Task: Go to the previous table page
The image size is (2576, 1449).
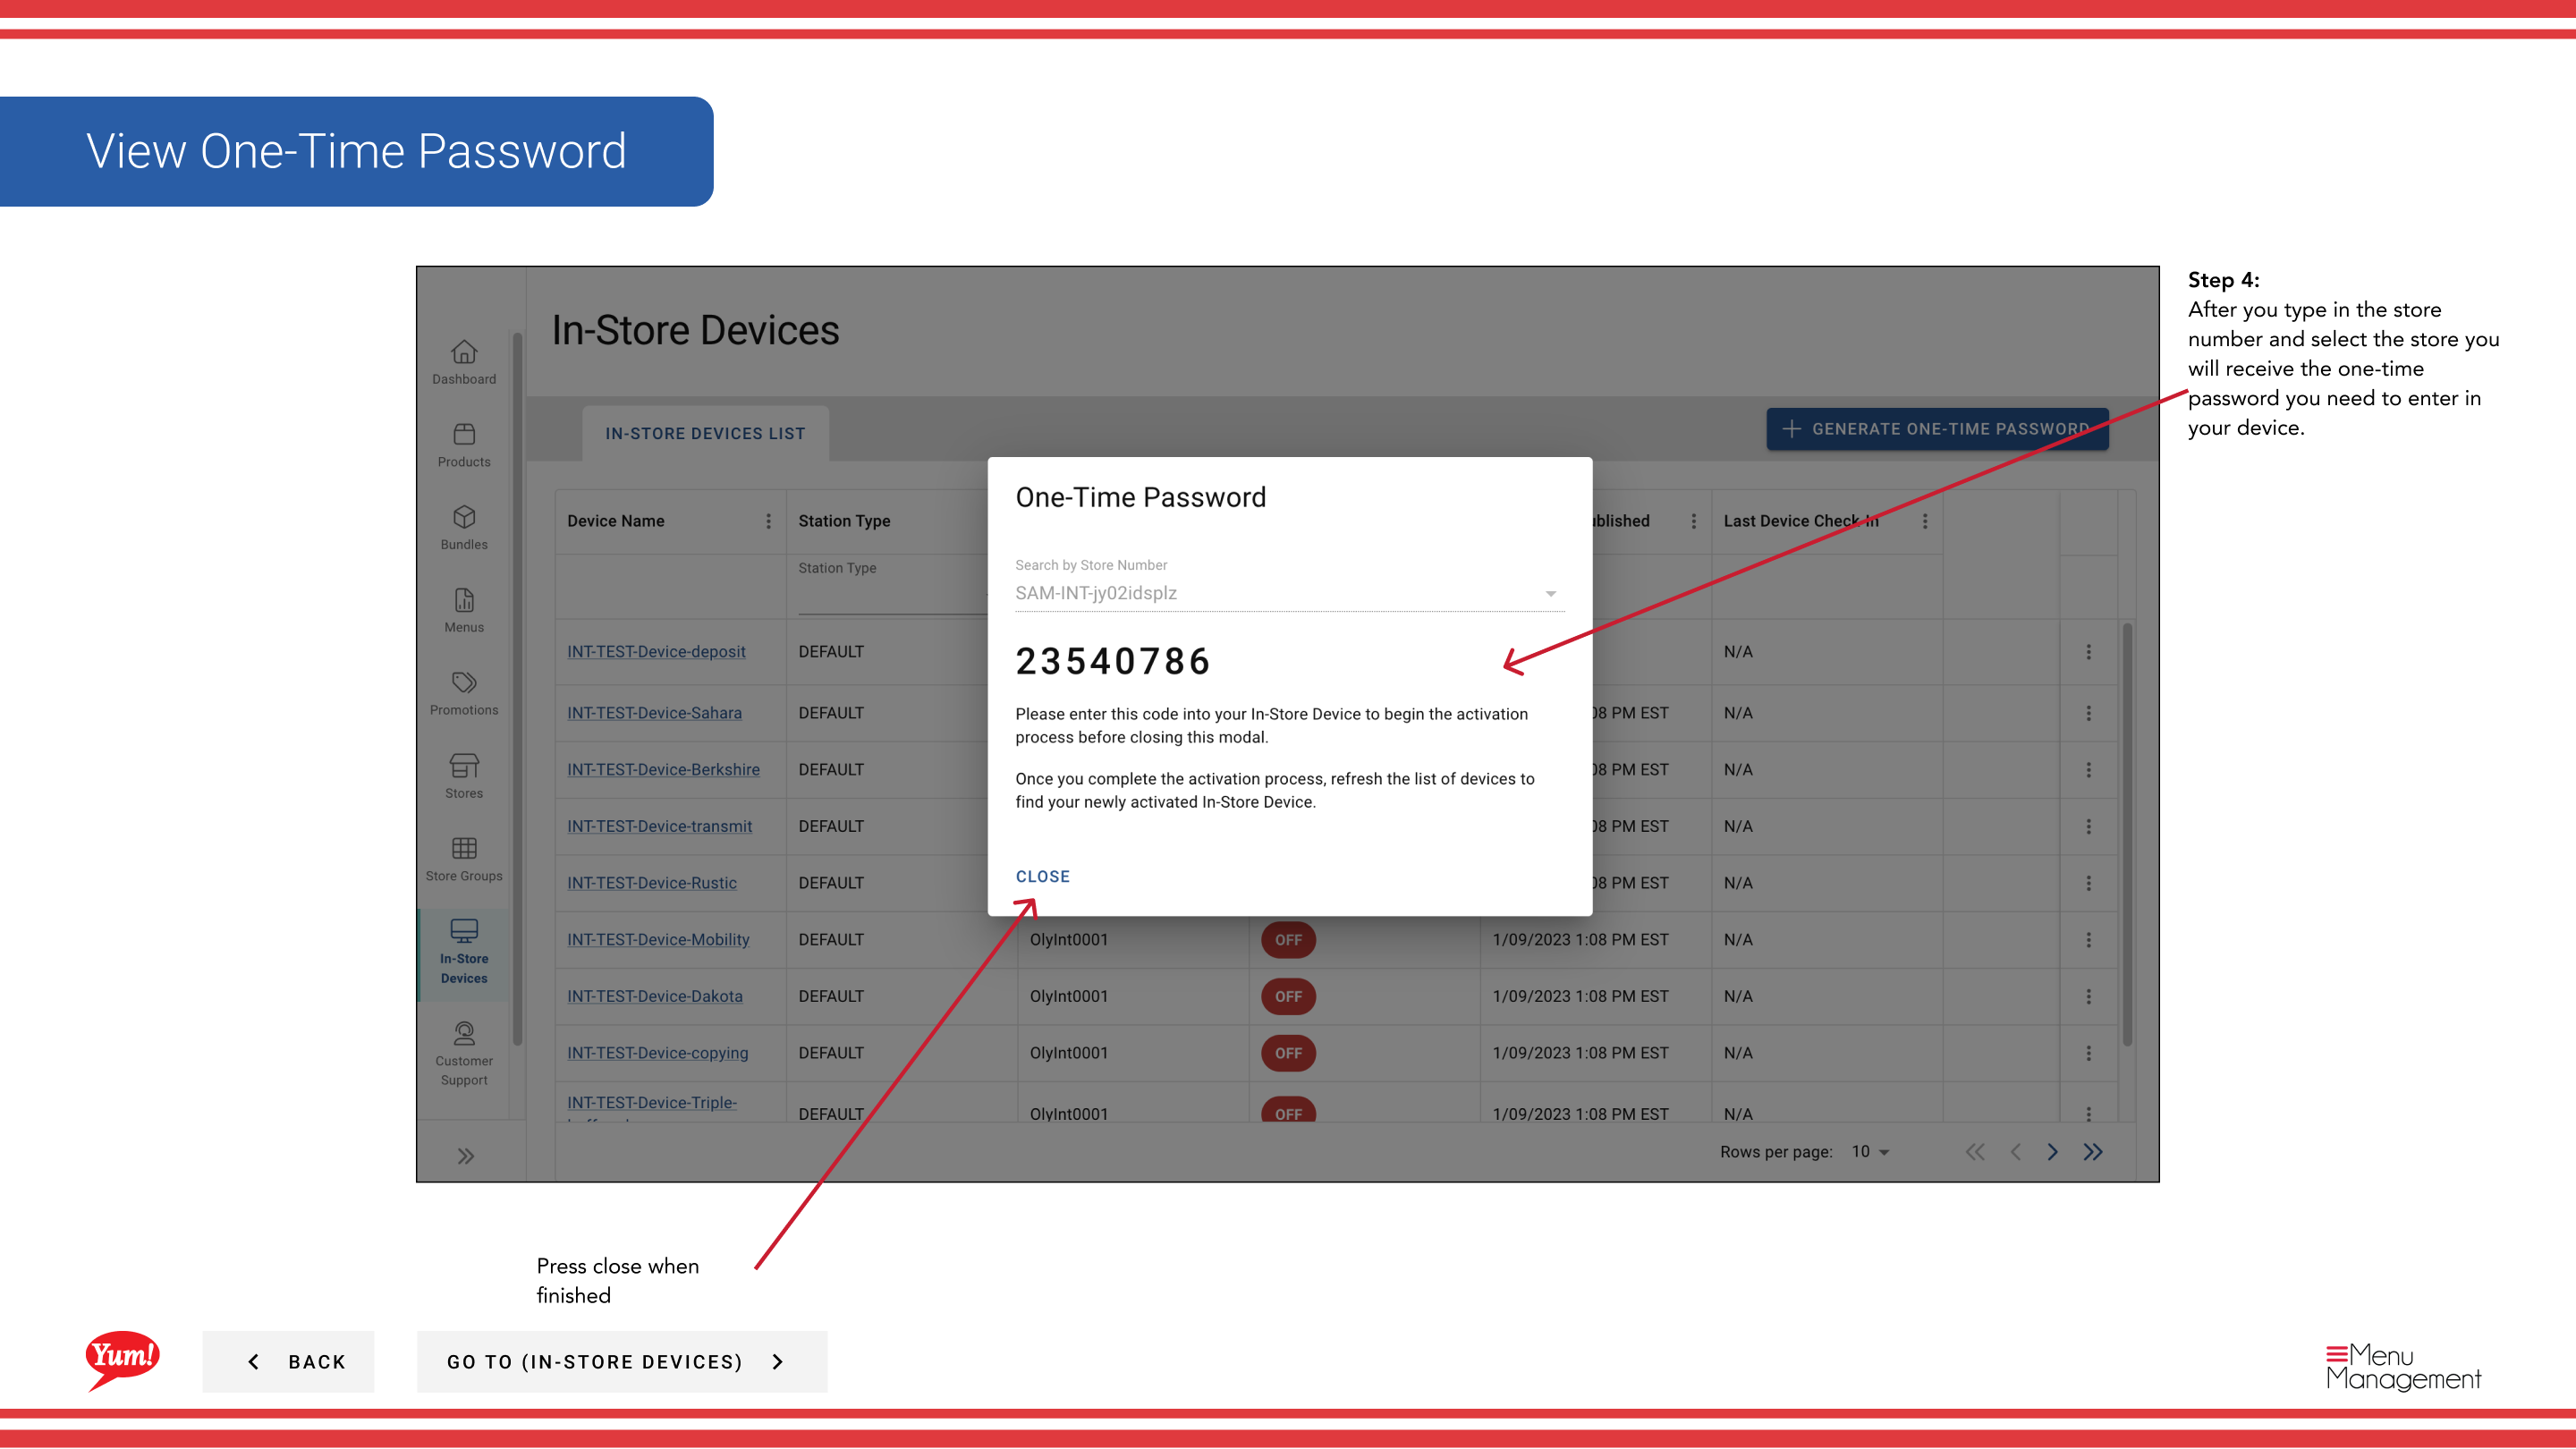Action: tap(2016, 1152)
